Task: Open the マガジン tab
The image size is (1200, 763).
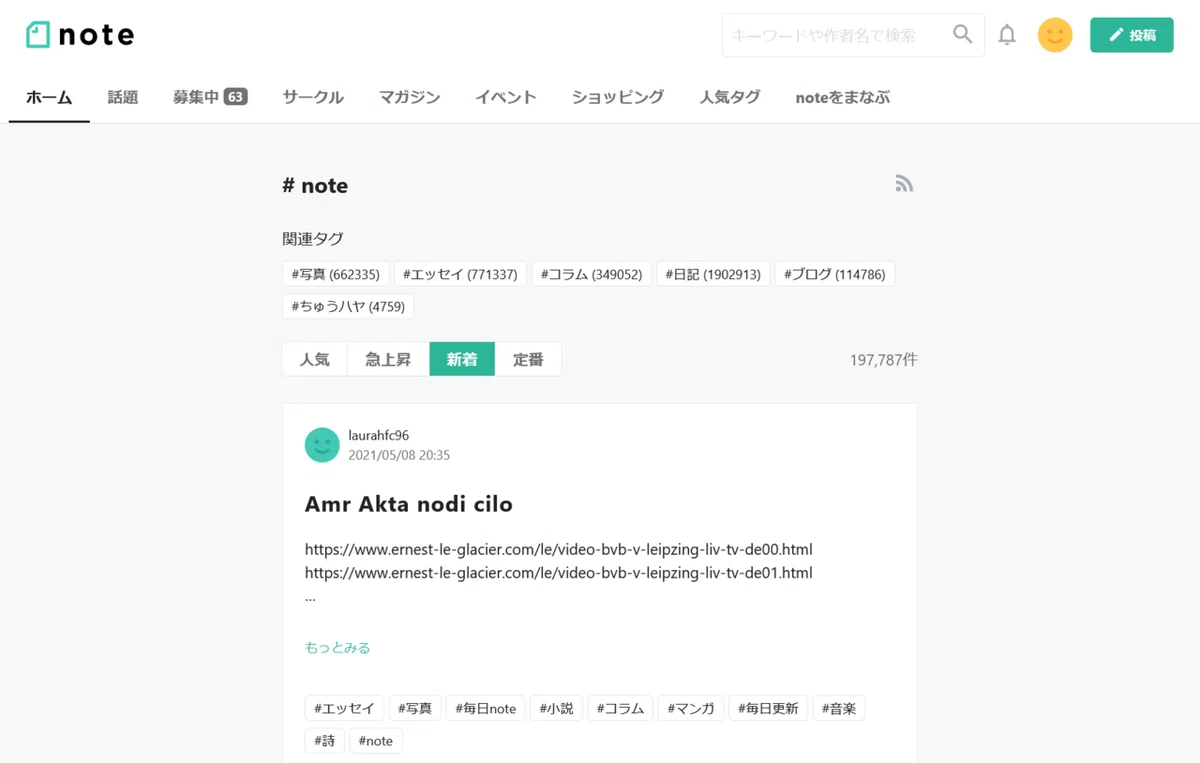Action: (x=409, y=97)
